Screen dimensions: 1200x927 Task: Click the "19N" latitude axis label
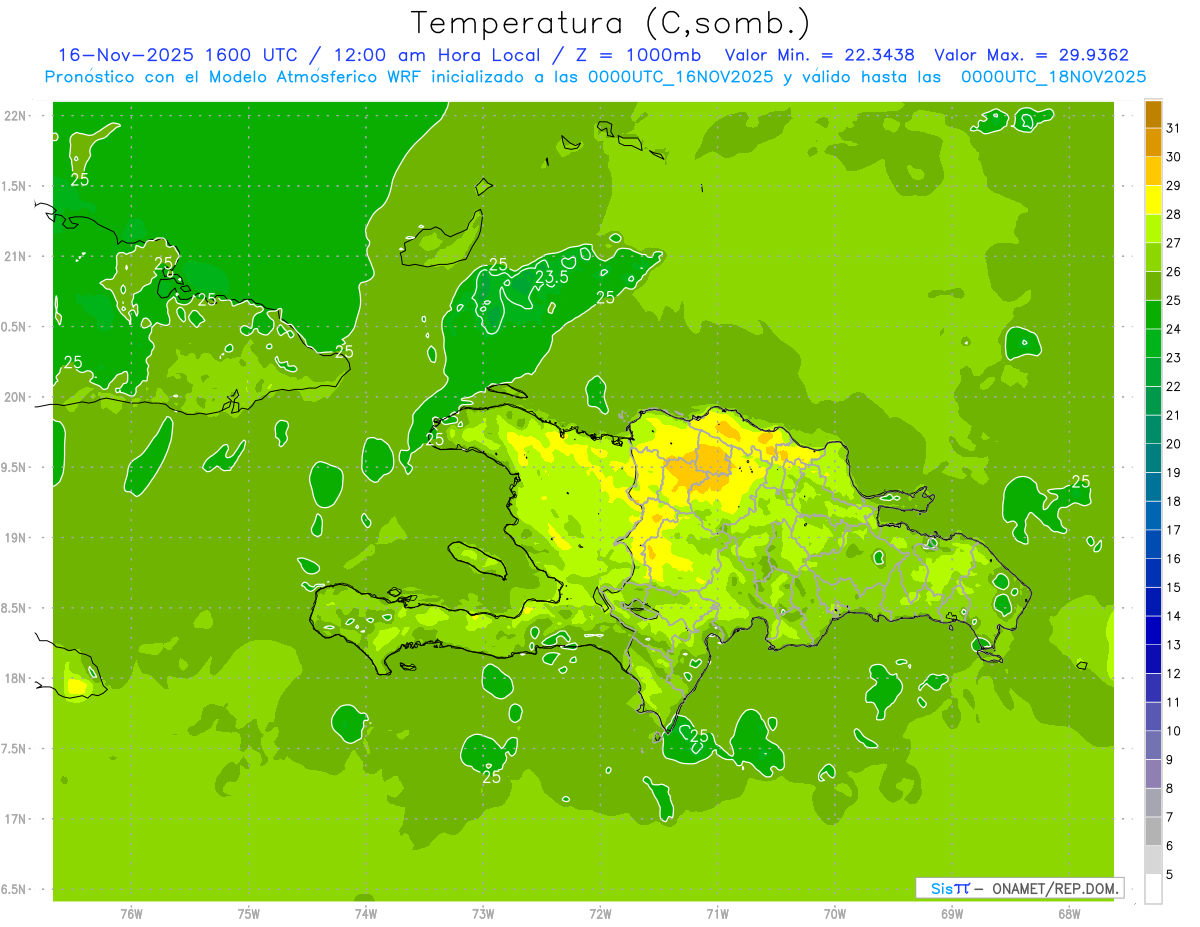tap(17, 537)
